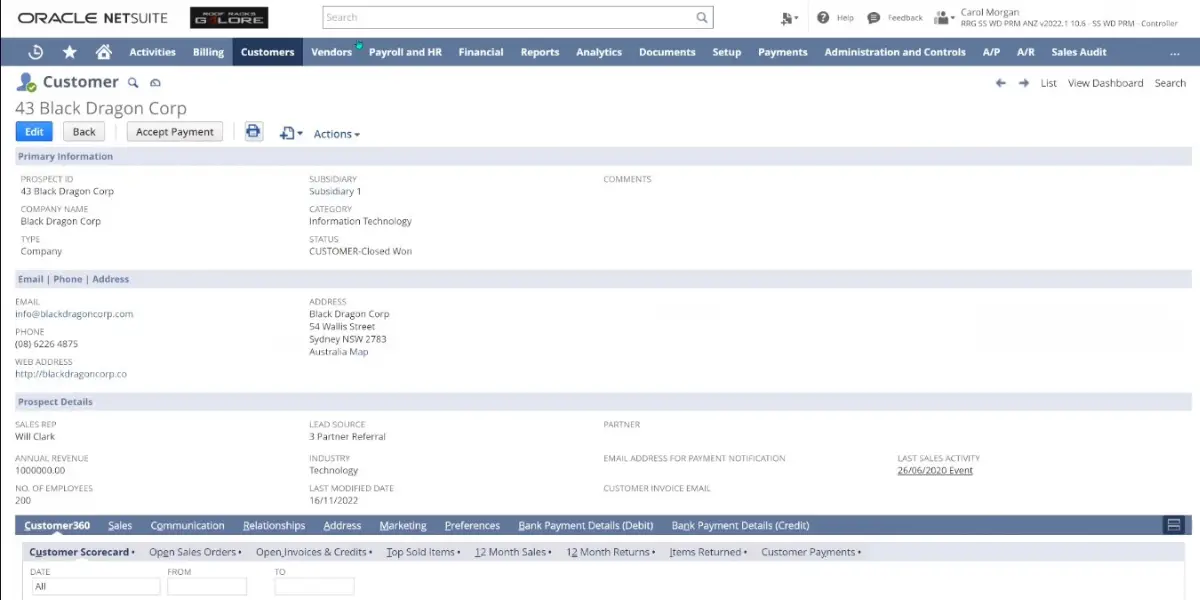Switch to the Preferences subtab
This screenshot has width=1200, height=600.
(x=472, y=525)
